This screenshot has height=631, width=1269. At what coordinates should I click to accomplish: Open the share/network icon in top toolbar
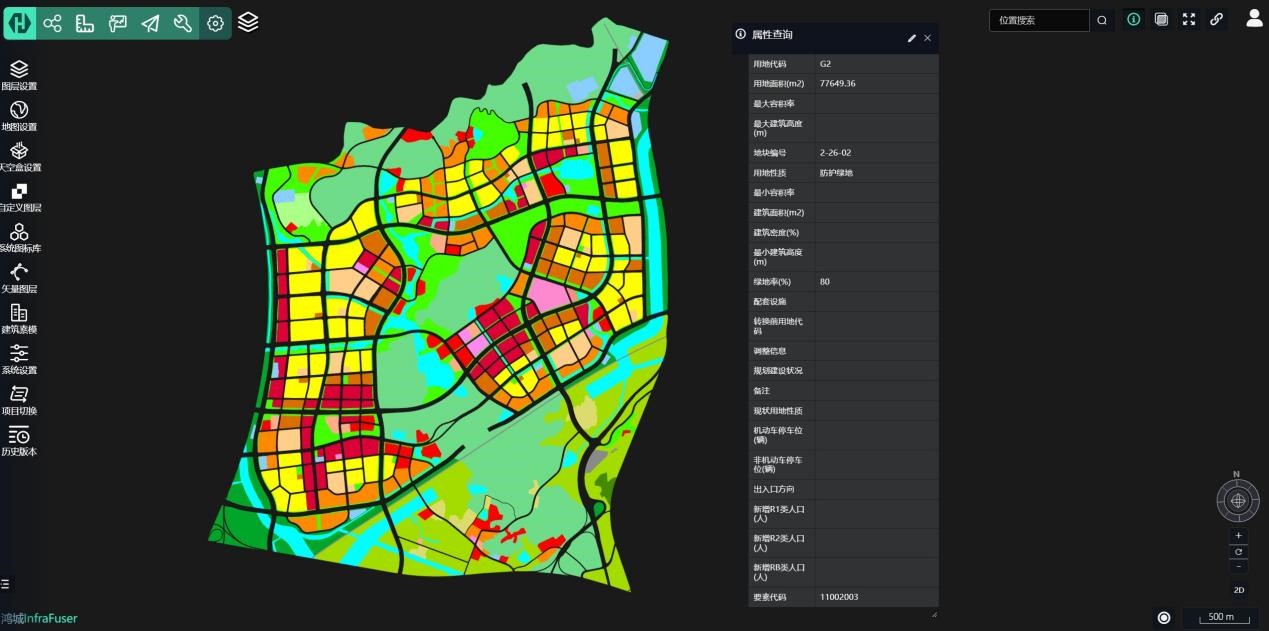pos(52,23)
